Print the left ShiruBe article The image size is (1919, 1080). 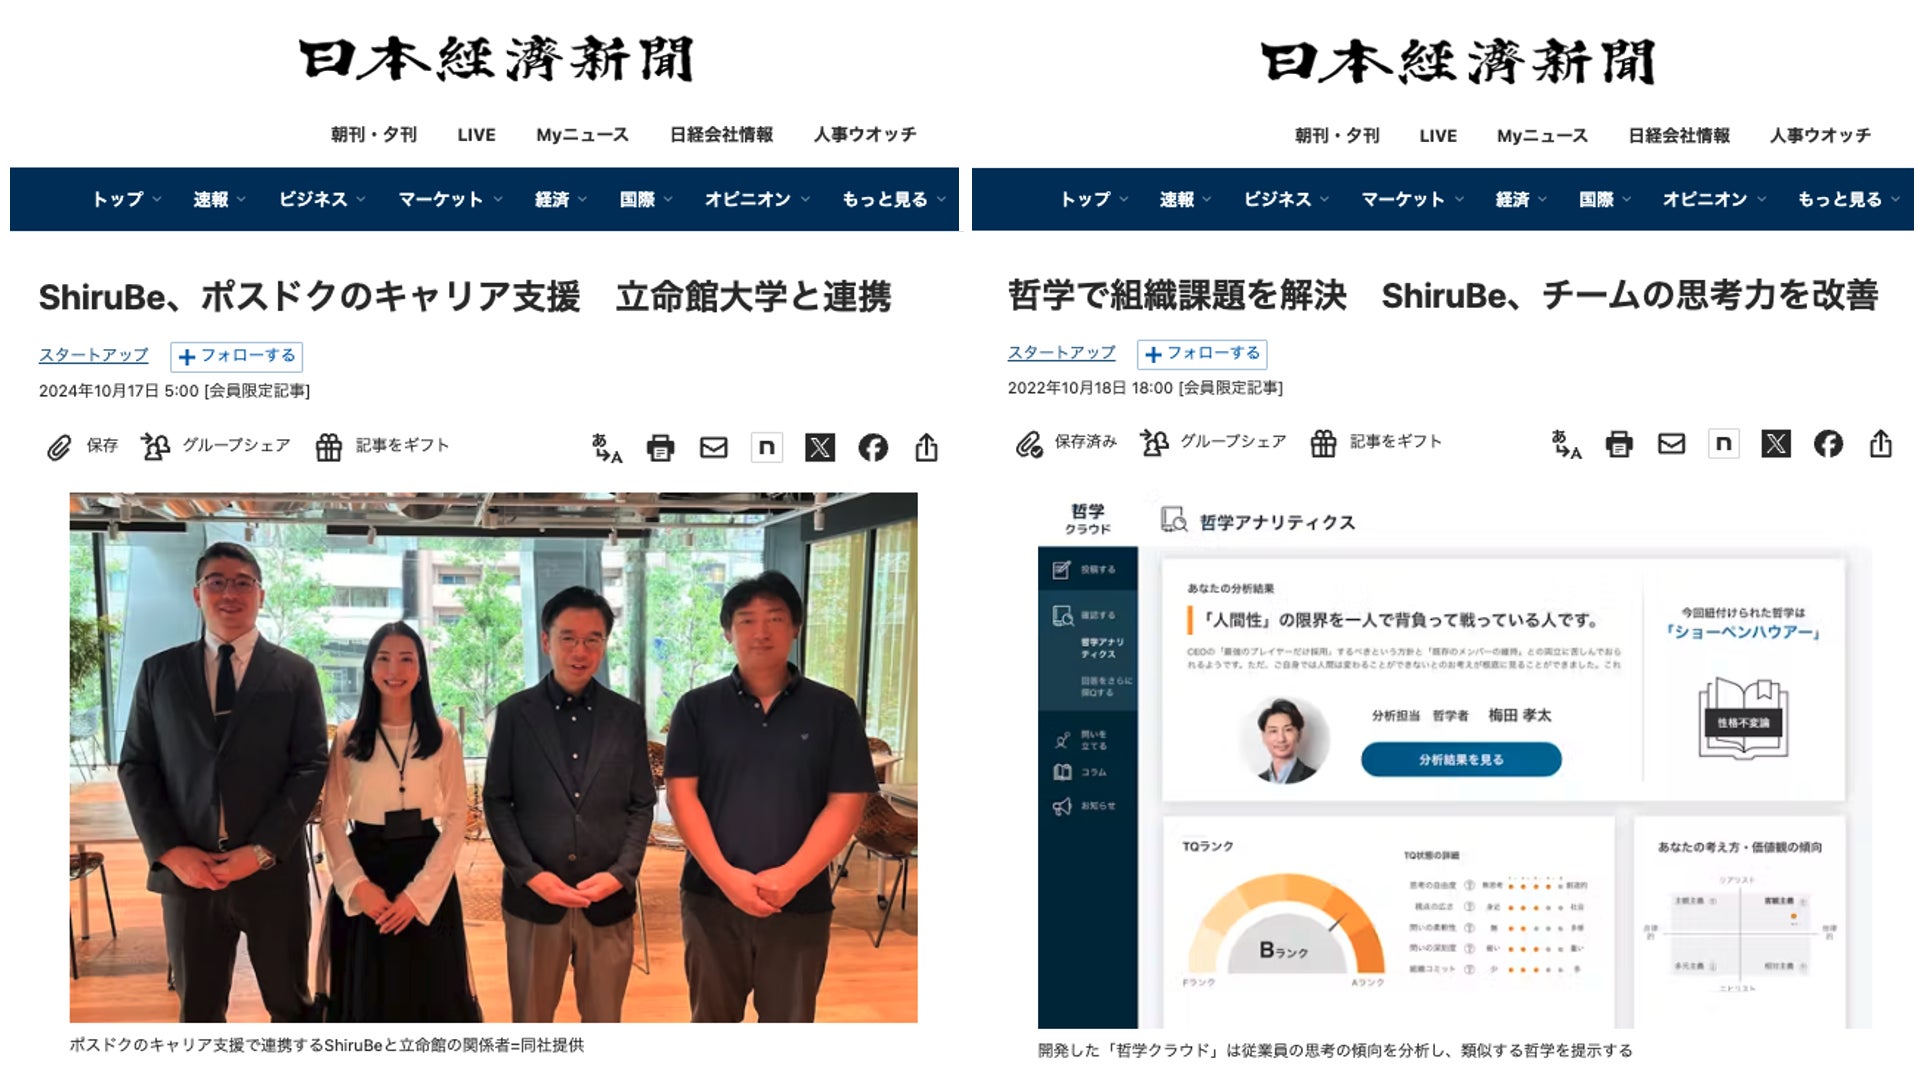click(660, 447)
